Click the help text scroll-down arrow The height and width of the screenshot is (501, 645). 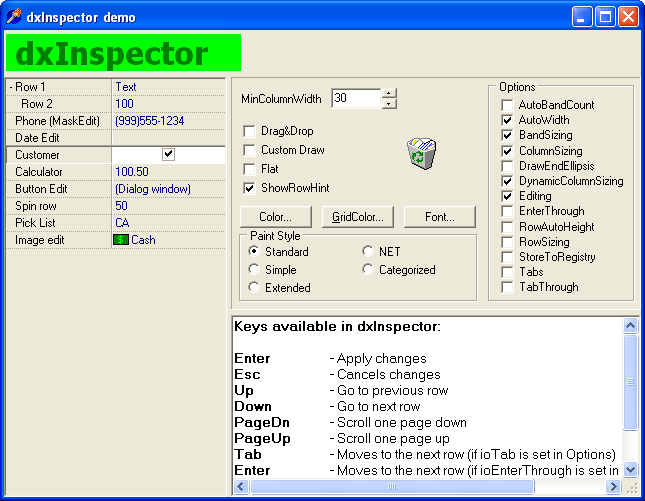pos(630,469)
